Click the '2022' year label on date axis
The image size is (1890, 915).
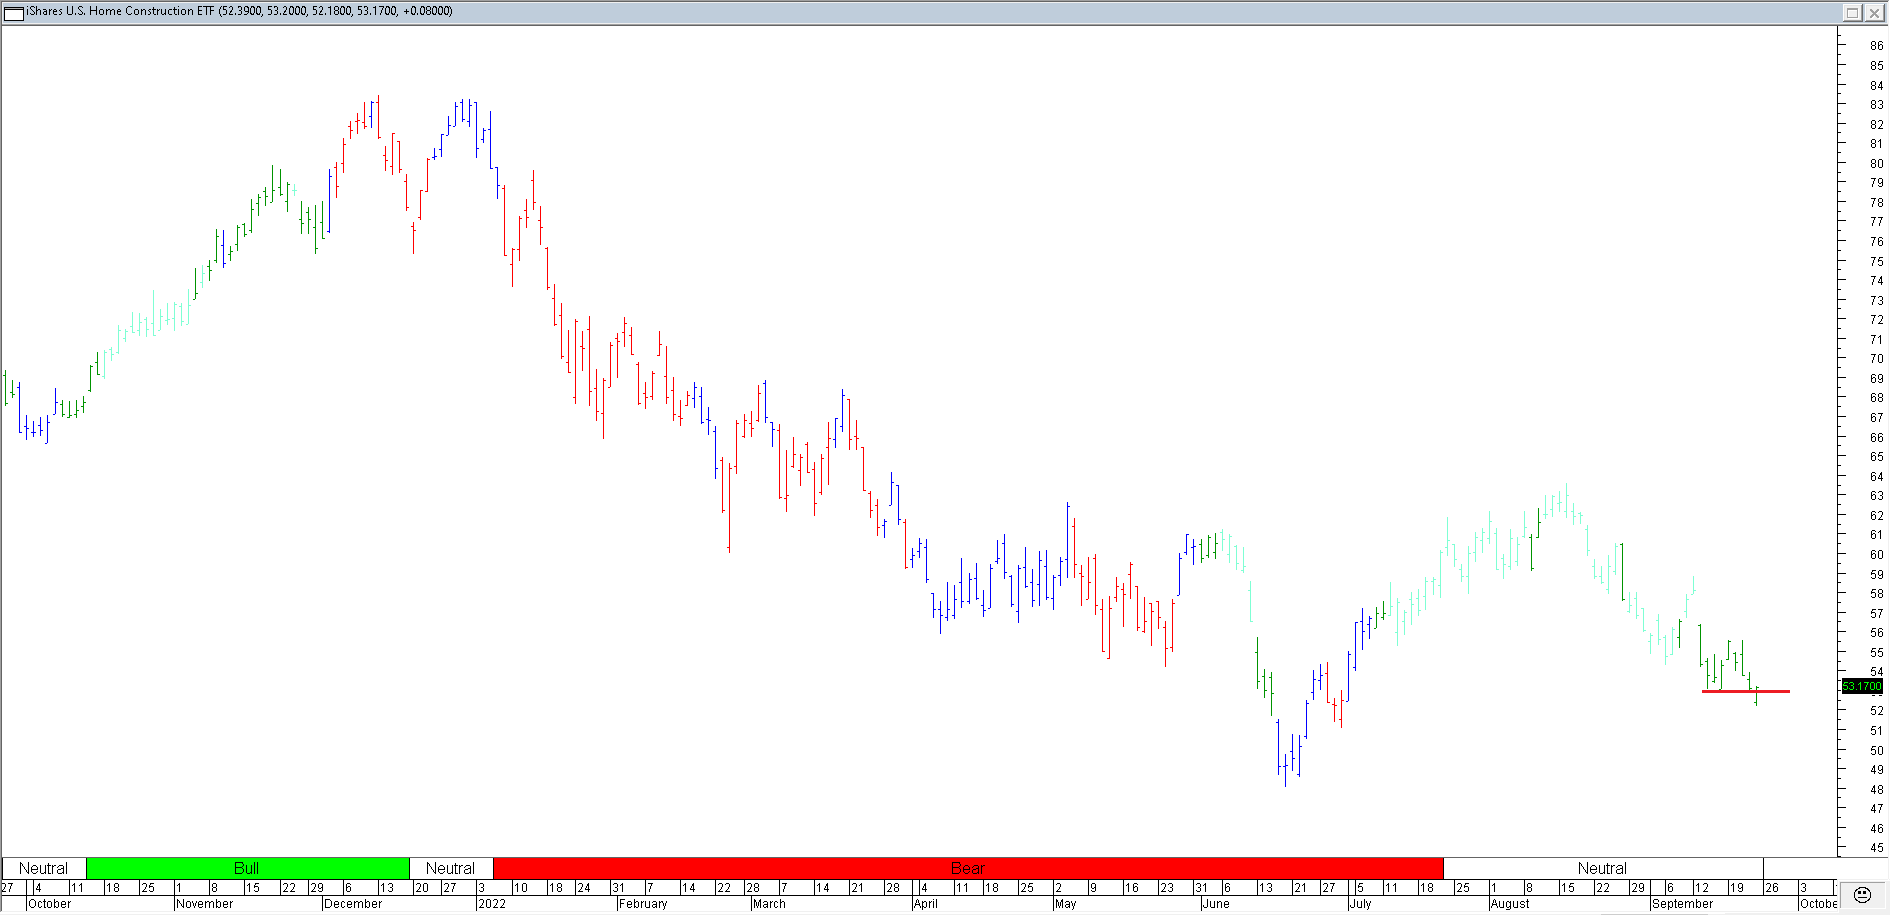tap(492, 904)
